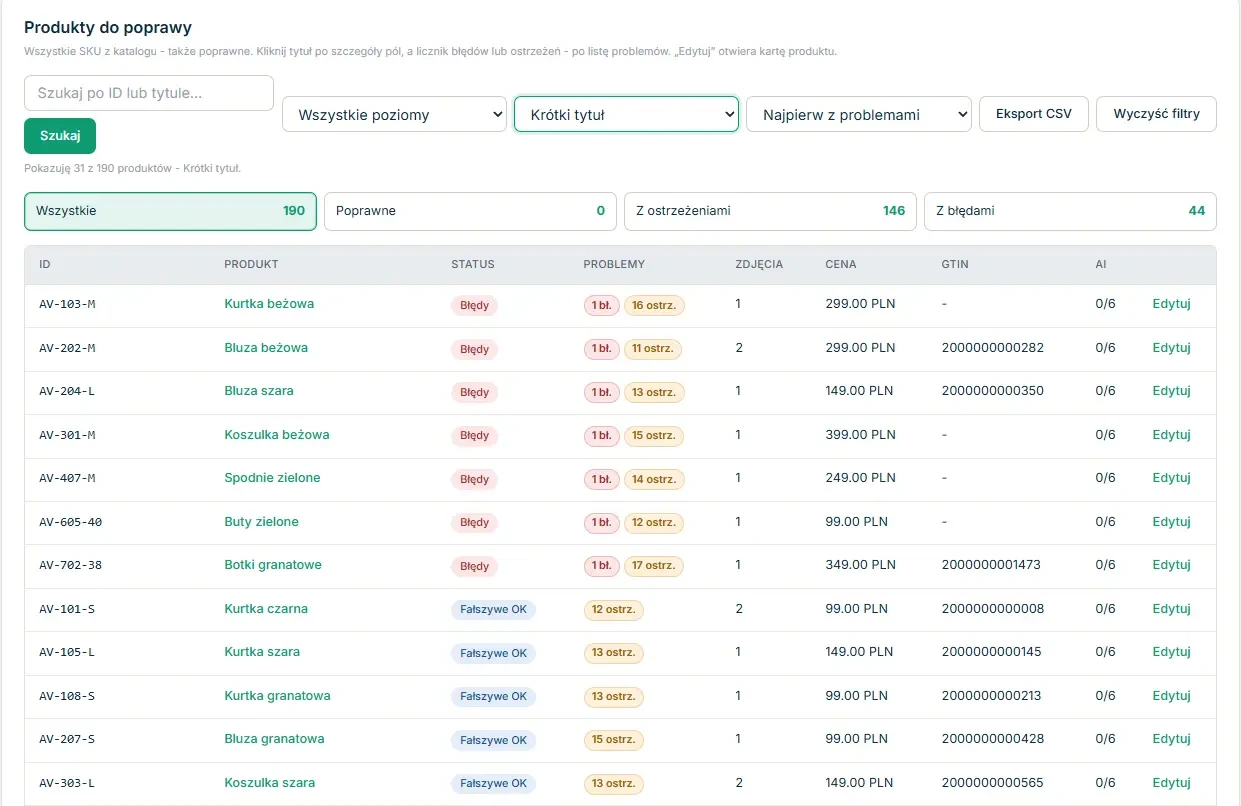This screenshot has height=806, width=1241.
Task: Filter by the 'Z błędami' tab
Action: (1070, 211)
